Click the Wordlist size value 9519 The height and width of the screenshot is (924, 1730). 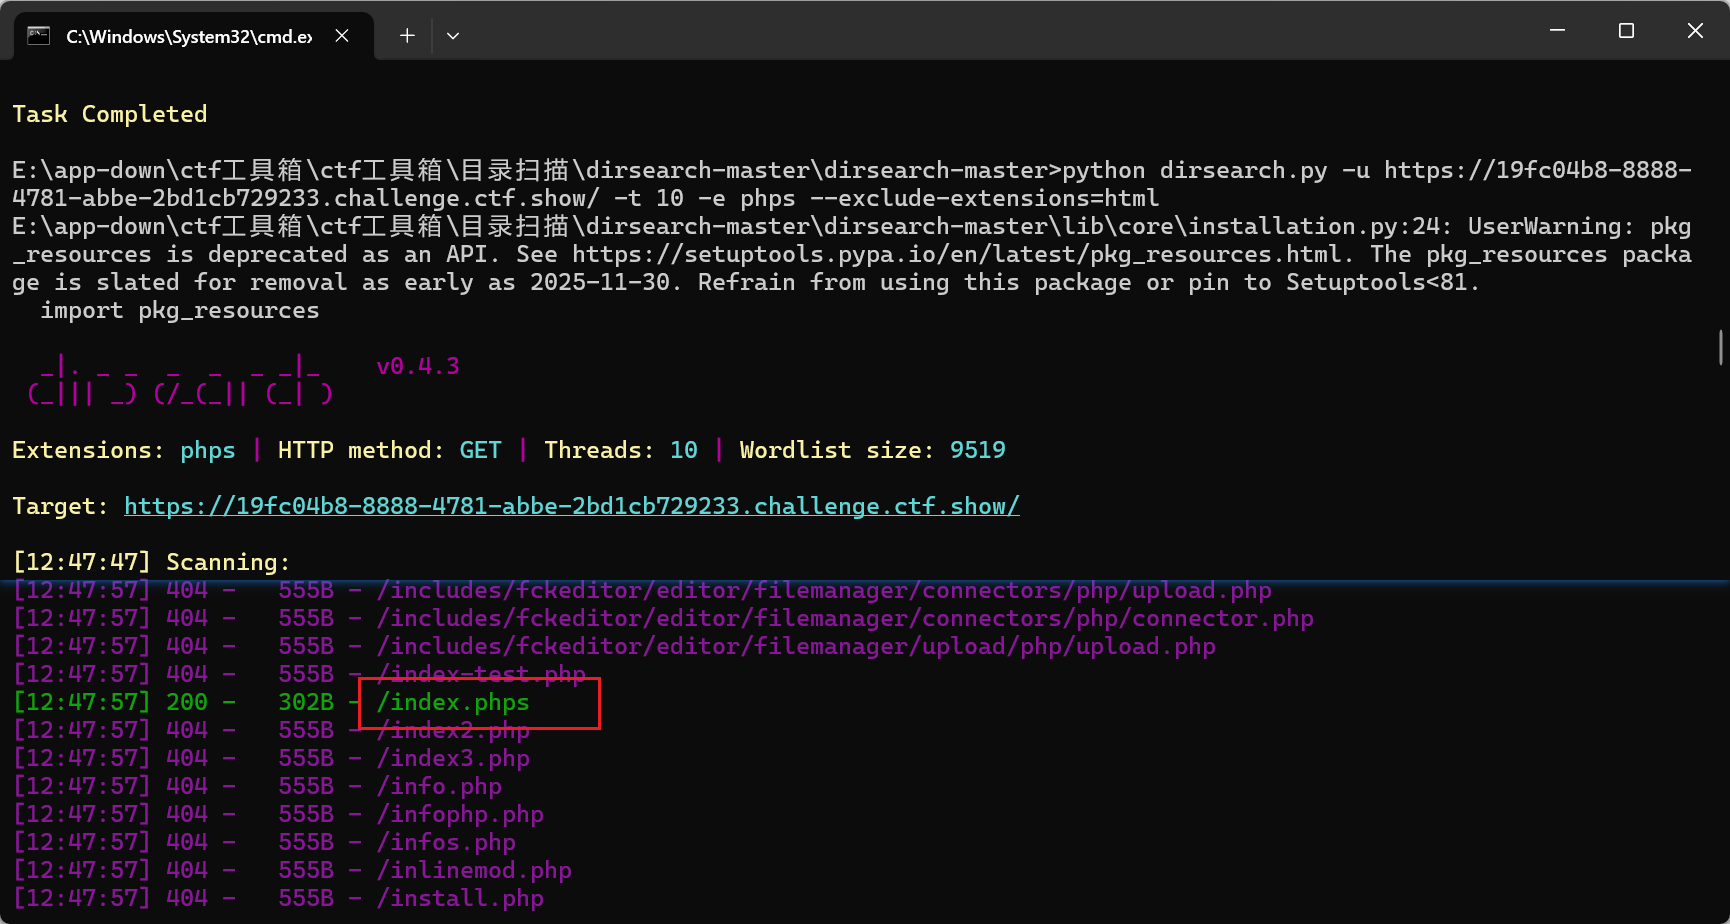point(977,450)
